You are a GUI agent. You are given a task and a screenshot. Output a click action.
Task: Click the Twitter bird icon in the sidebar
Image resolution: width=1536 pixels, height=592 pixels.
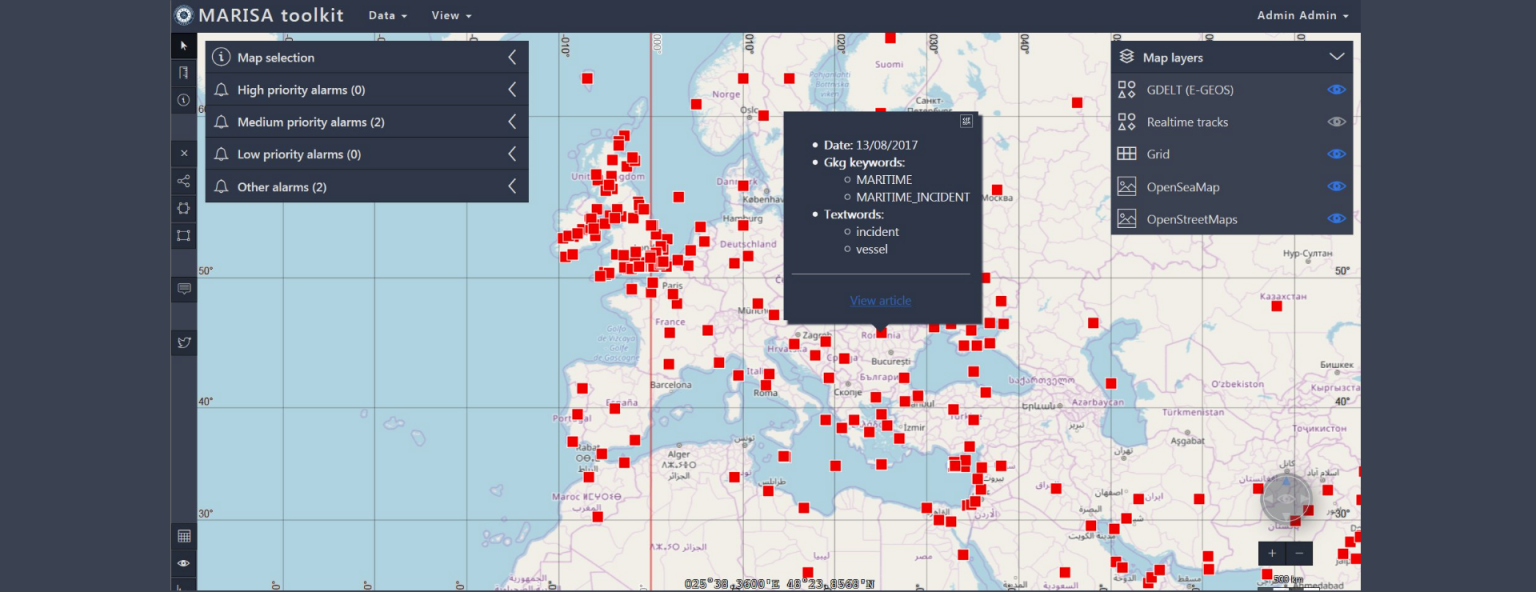183,342
